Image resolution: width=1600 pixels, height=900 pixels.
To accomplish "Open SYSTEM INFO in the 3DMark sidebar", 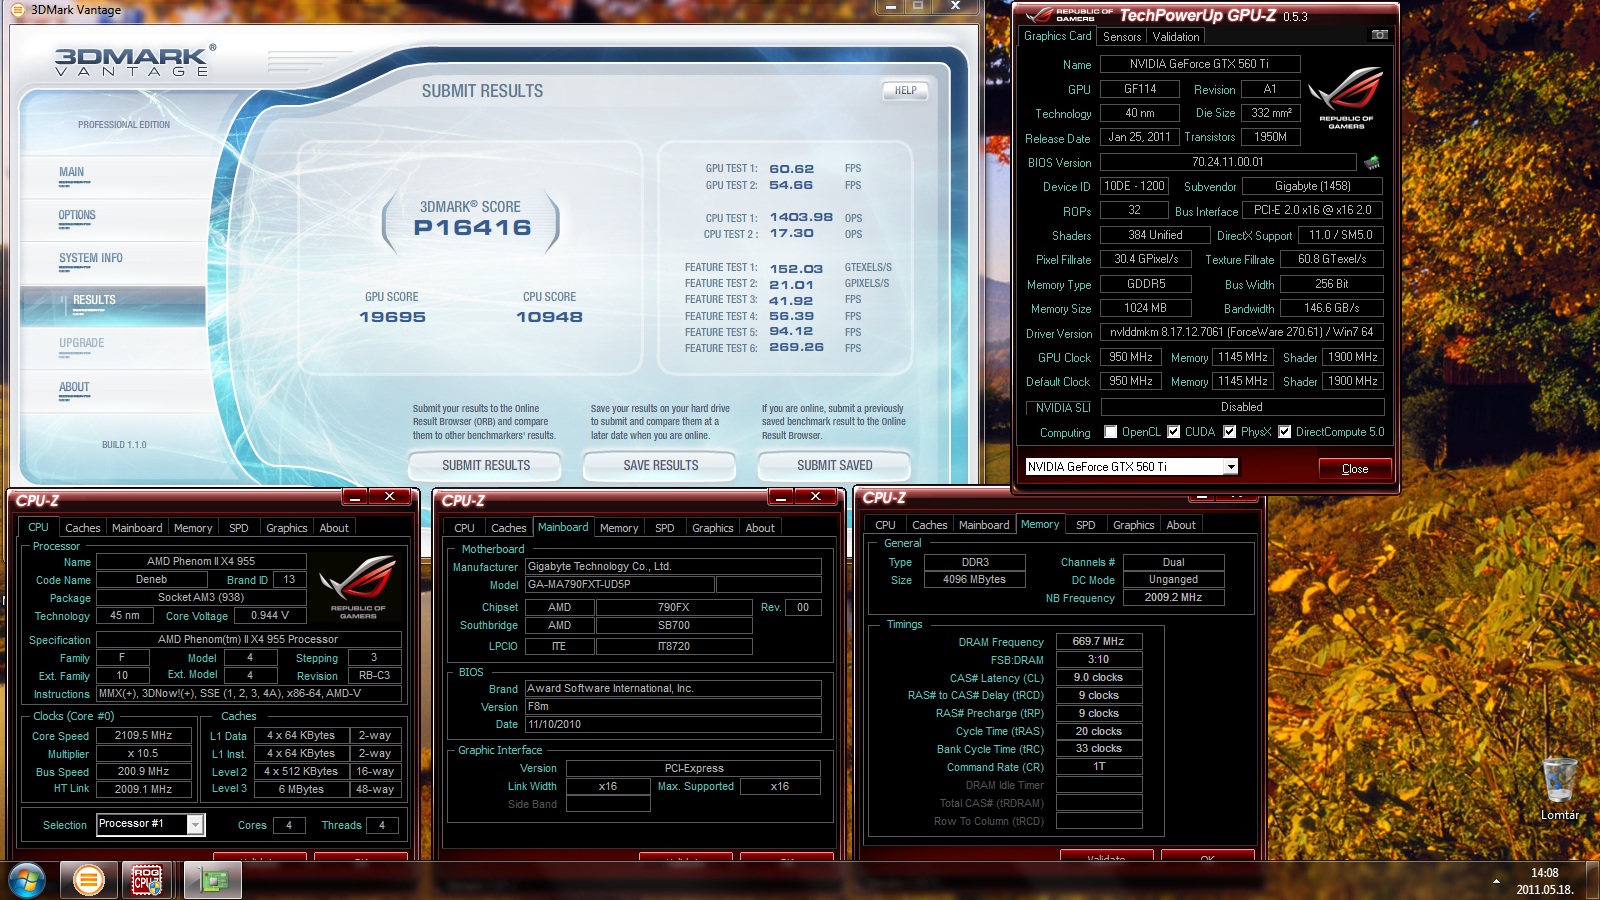I will 91,259.
